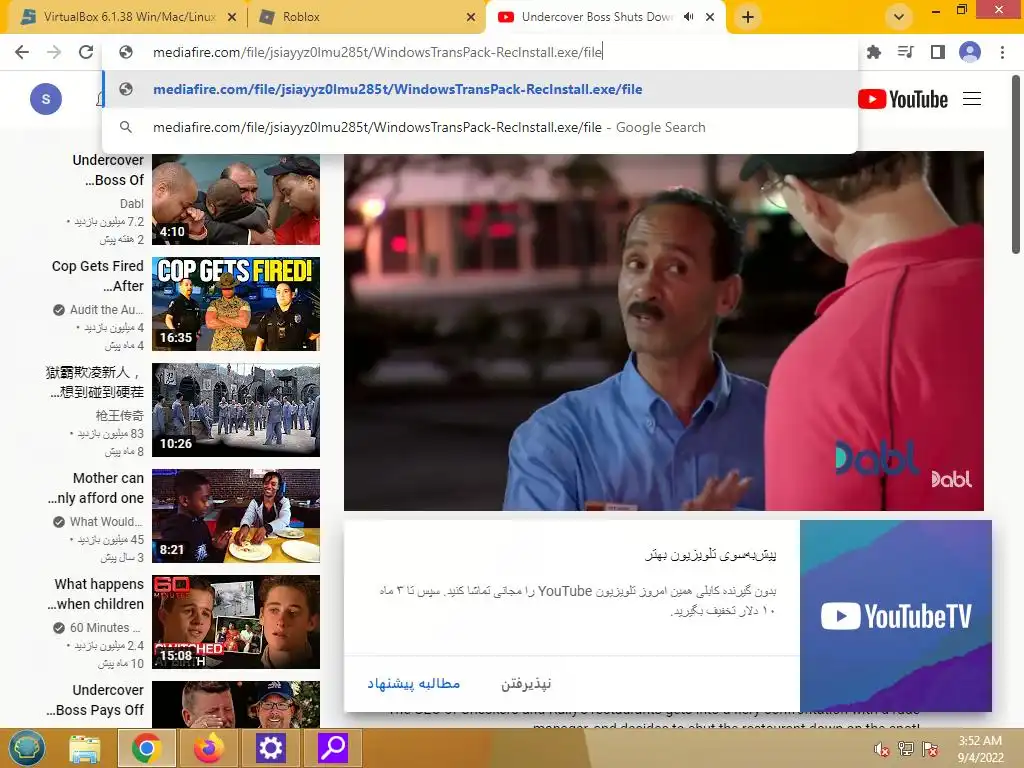Click the What happens when children title
This screenshot has width=1024, height=768.
tap(95, 594)
